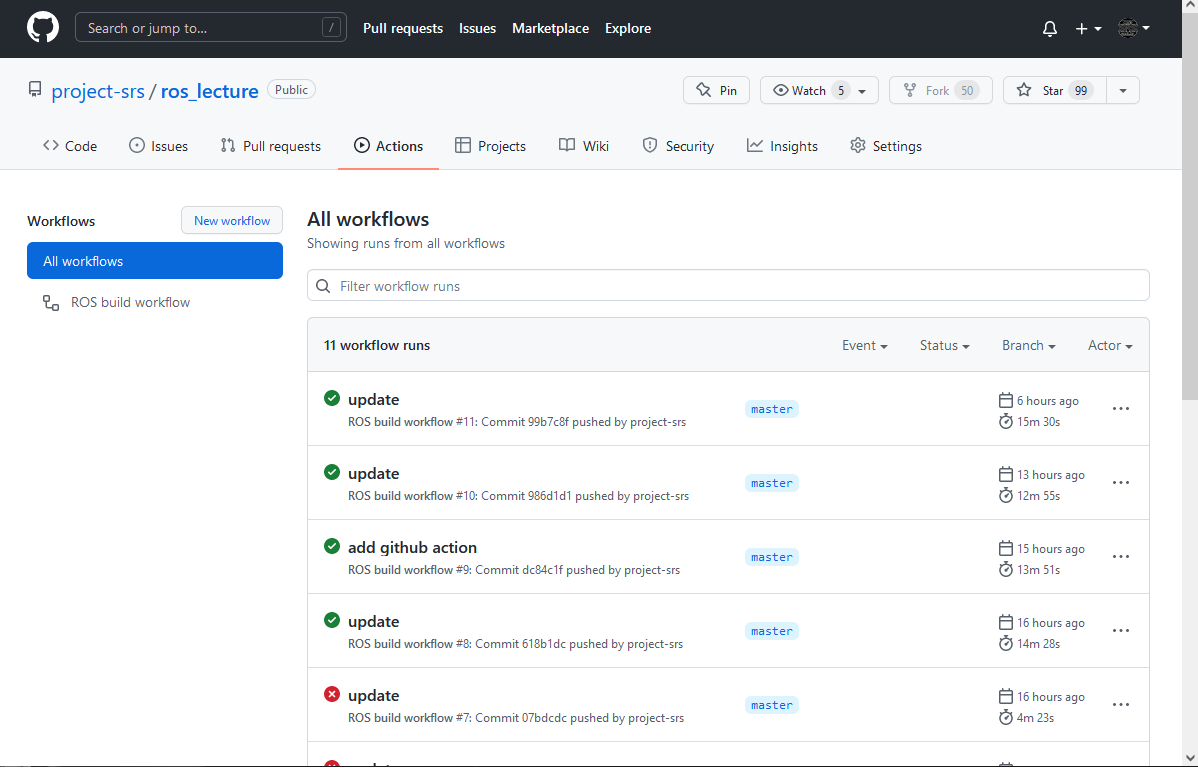Open GitHub home via Octocat logo

pyautogui.click(x=43, y=28)
